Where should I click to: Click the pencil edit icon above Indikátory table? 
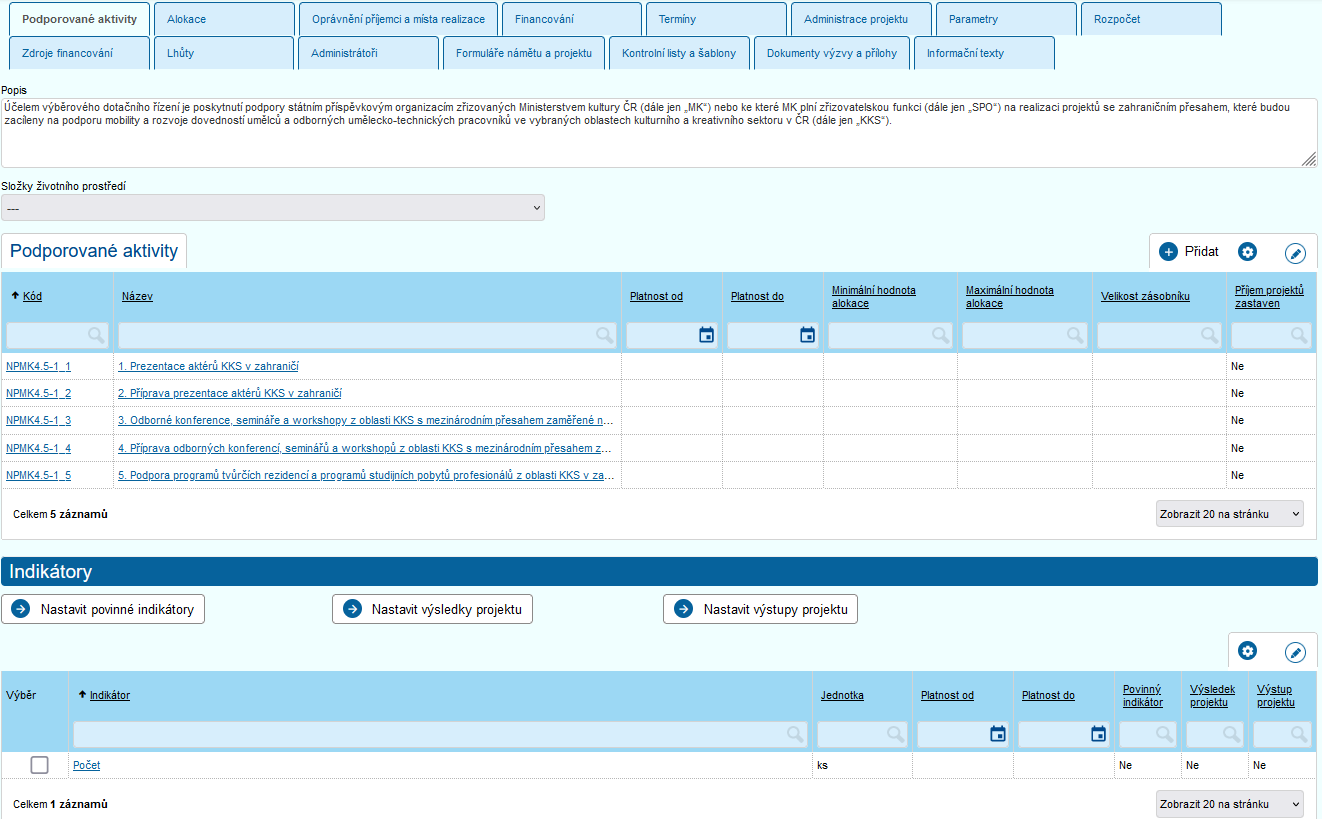pos(1295,652)
